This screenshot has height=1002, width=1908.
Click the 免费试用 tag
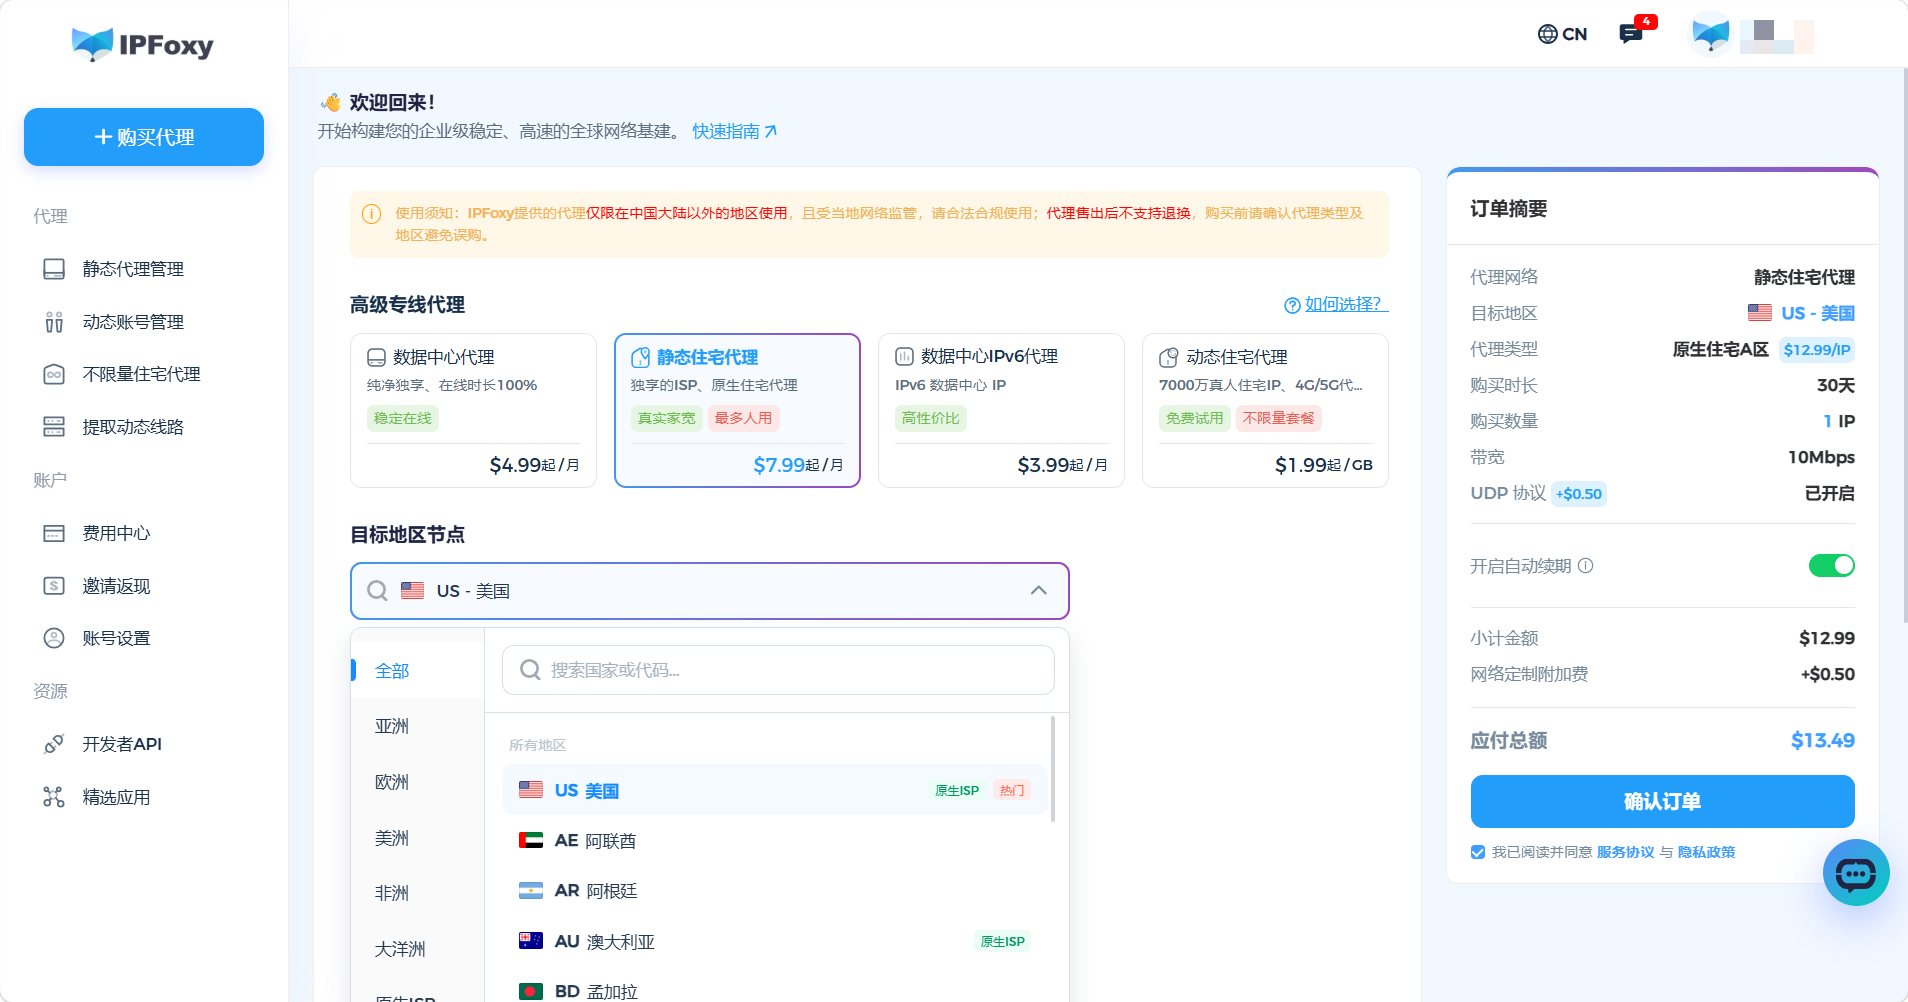(x=1194, y=418)
